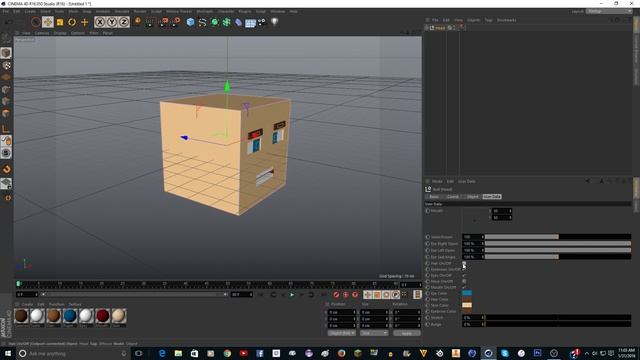Toggle the Eyebrows On/Off checkbox
This screenshot has width=640, height=360.
coord(464,269)
